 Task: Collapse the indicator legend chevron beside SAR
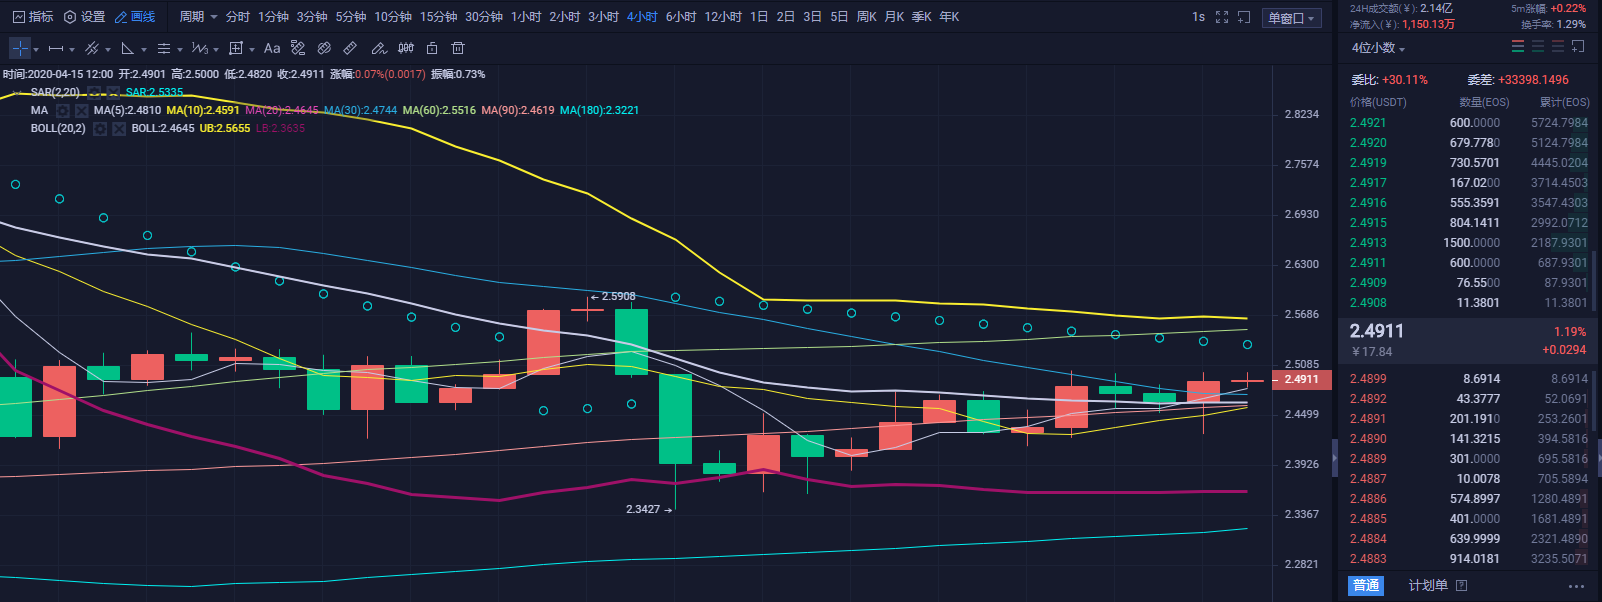pyautogui.click(x=16, y=93)
